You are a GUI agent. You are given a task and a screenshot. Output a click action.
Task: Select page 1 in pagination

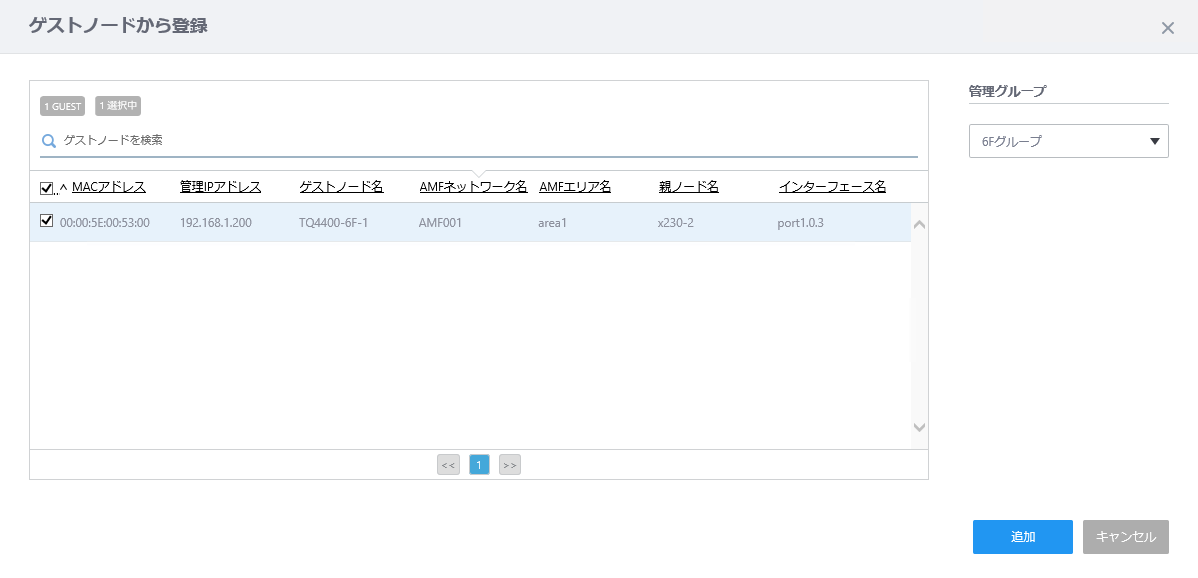point(479,464)
